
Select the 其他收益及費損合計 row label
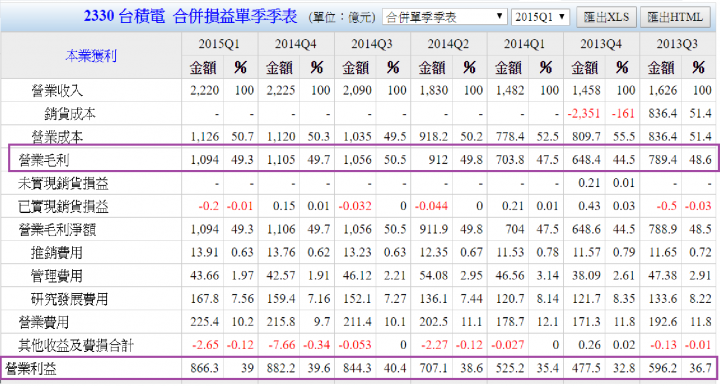[x=76, y=345]
